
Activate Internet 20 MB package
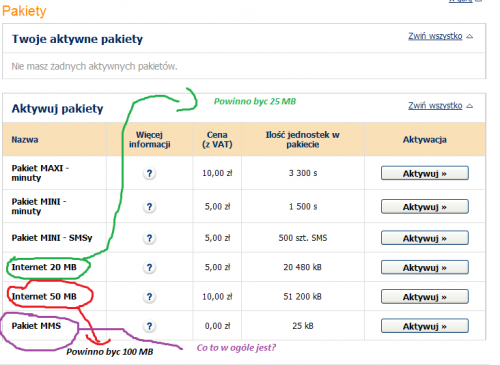tap(425, 267)
